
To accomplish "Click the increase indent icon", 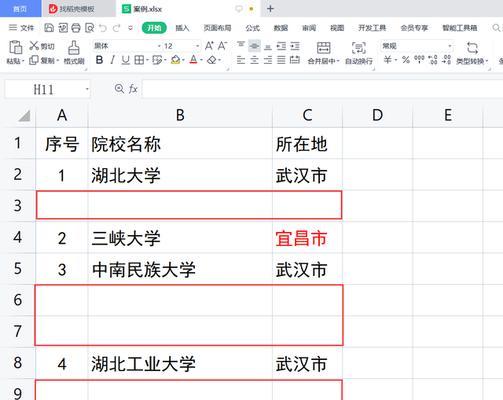I will 295,46.
